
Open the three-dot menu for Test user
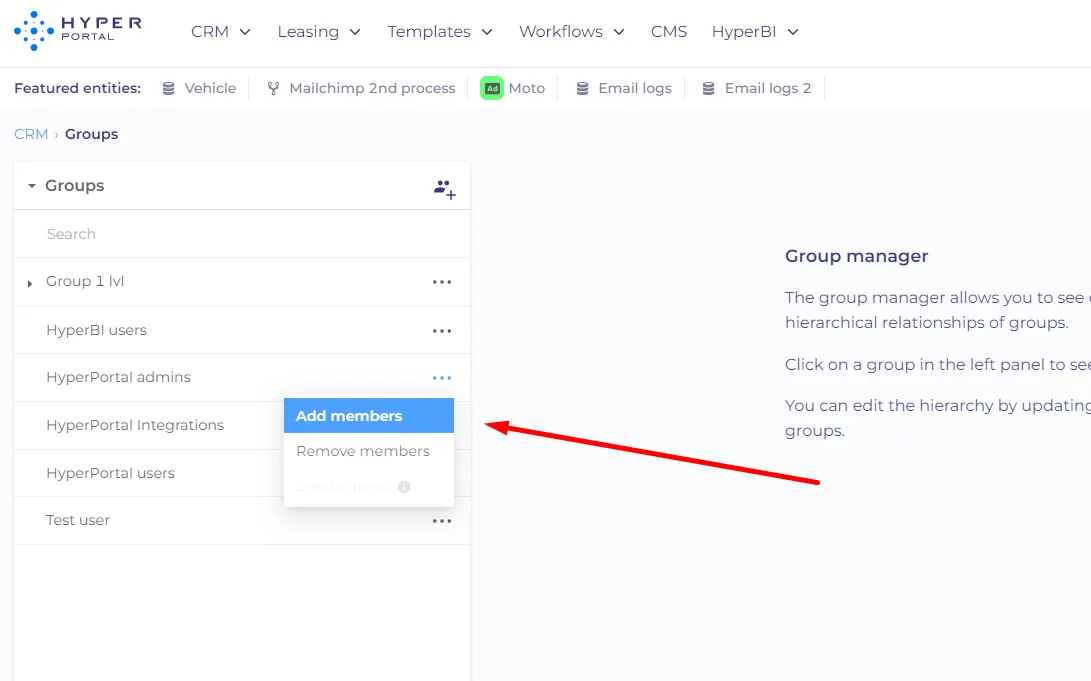[x=442, y=521]
